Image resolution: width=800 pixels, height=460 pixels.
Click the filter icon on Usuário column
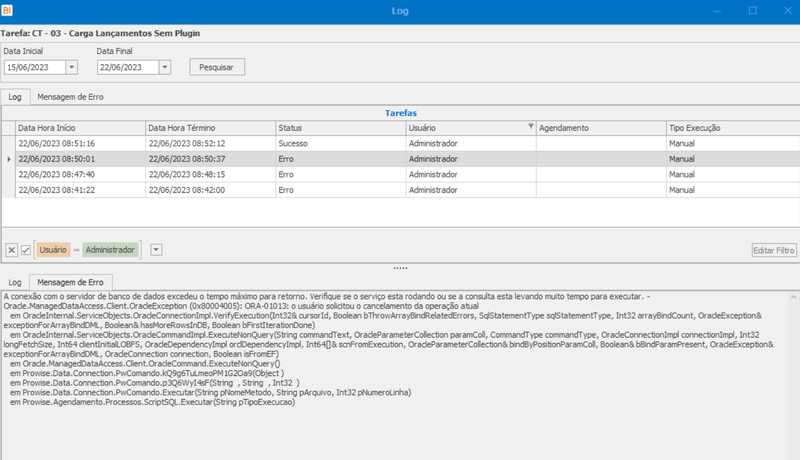(x=531, y=126)
